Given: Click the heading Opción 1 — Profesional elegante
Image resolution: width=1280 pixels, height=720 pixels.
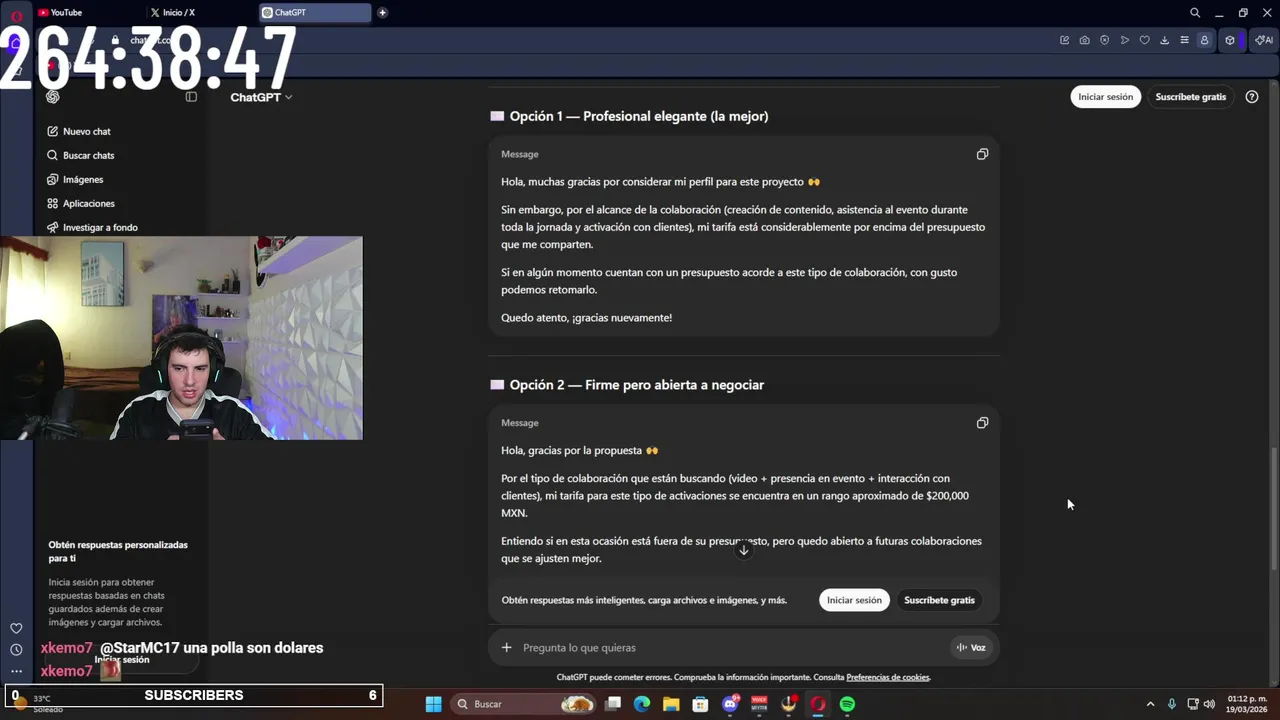Looking at the screenshot, I should (638, 116).
